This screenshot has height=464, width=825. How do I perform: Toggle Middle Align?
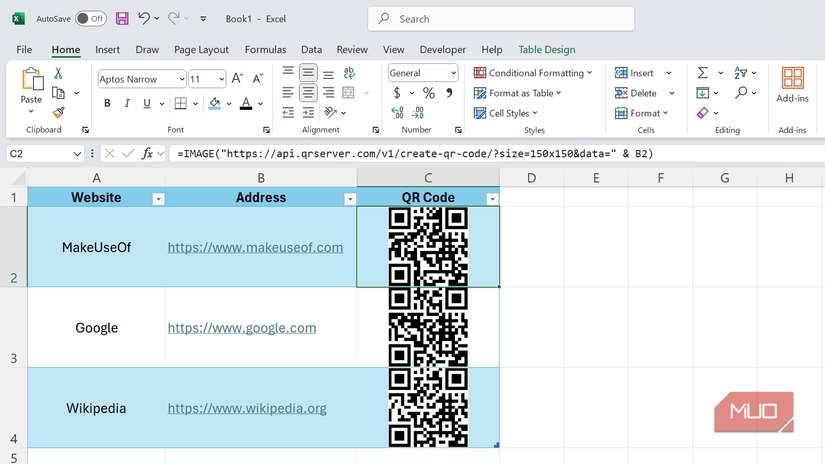click(x=308, y=73)
